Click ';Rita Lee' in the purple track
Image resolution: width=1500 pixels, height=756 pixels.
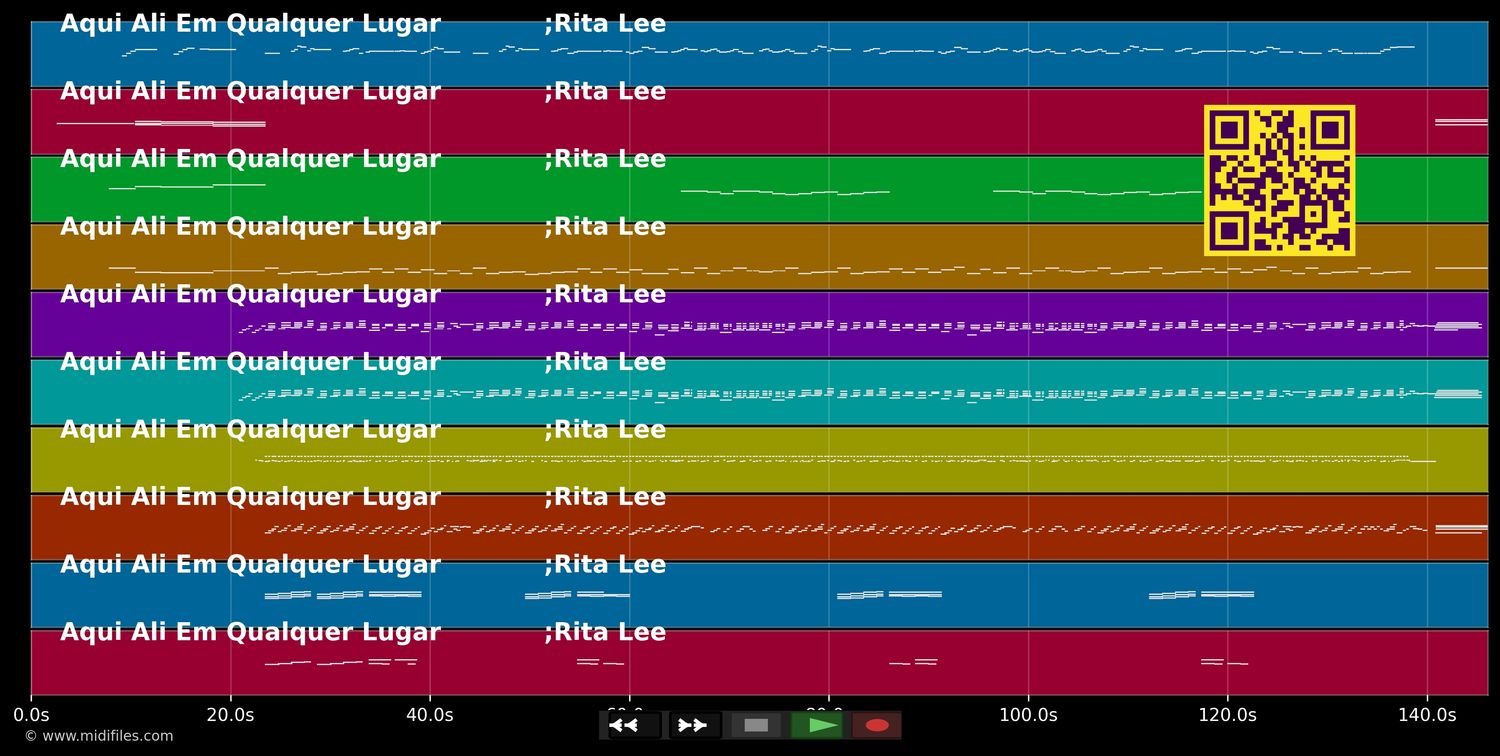tap(605, 294)
